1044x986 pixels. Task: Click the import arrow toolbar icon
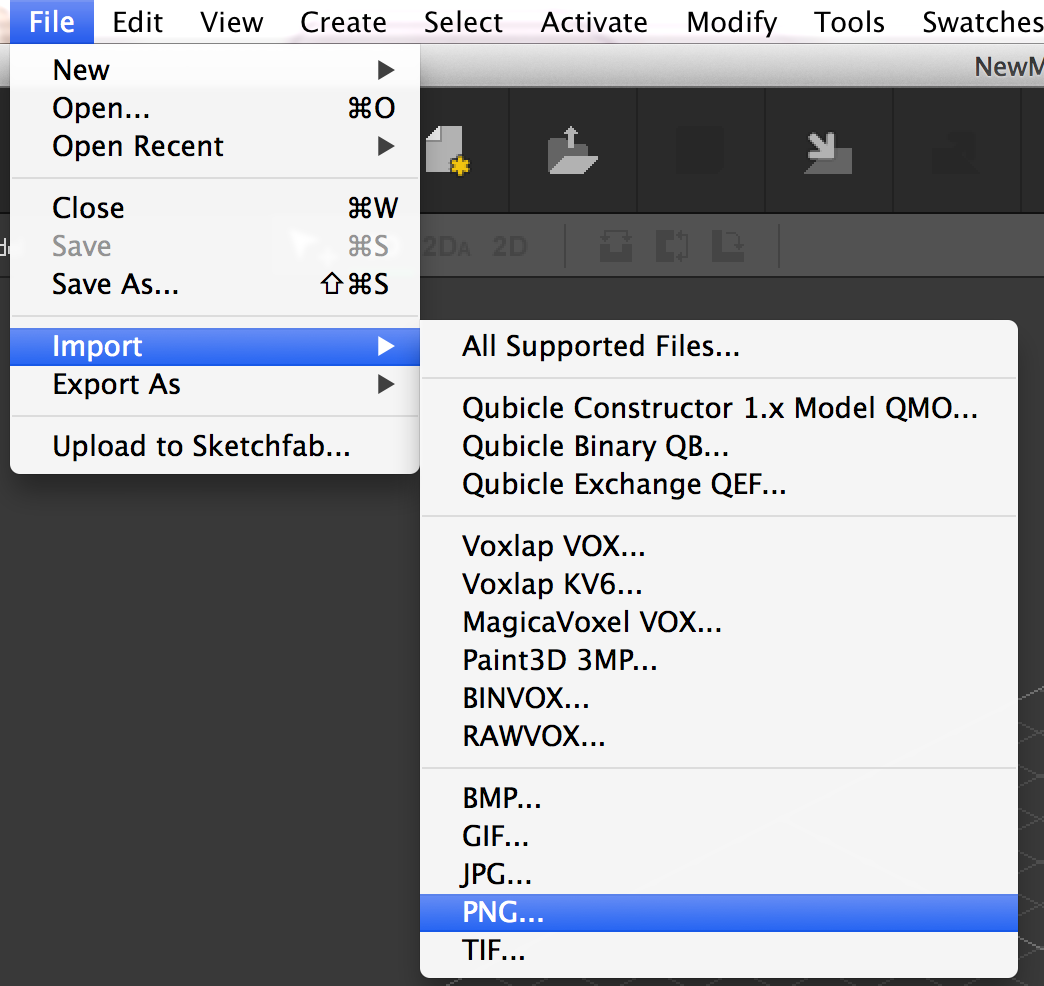[828, 153]
